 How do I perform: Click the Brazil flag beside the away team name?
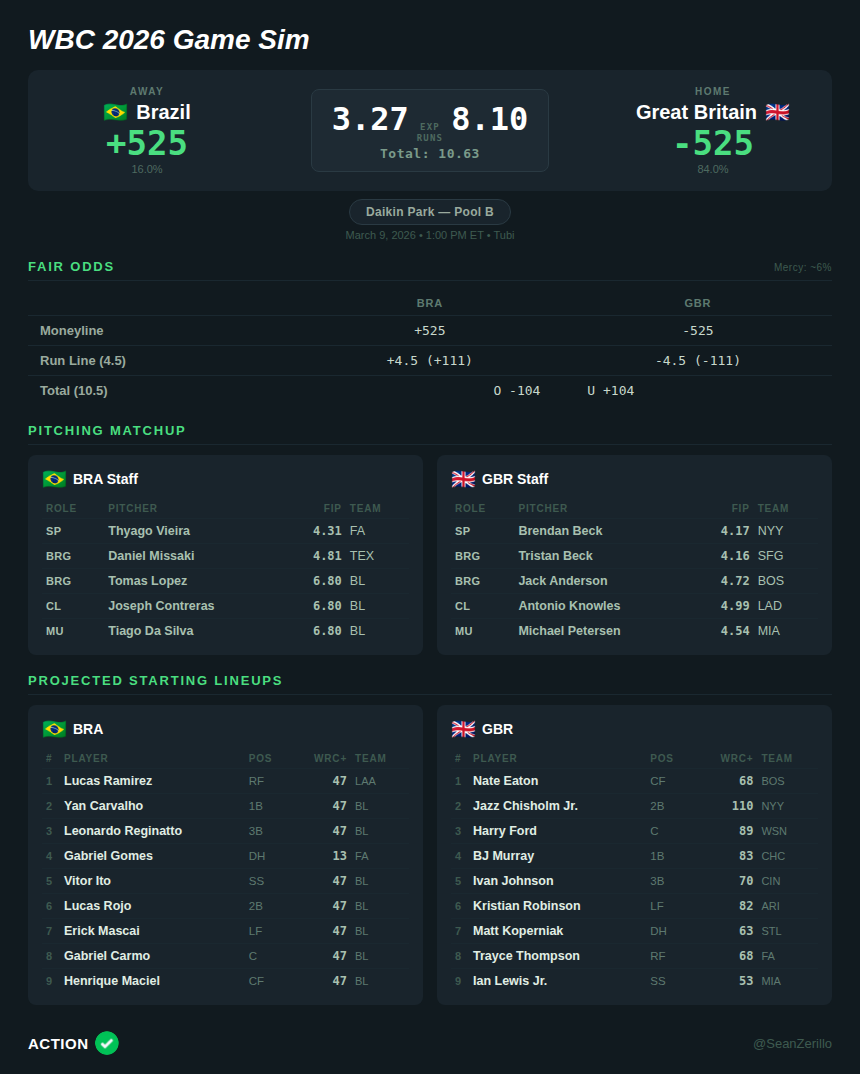(x=115, y=112)
